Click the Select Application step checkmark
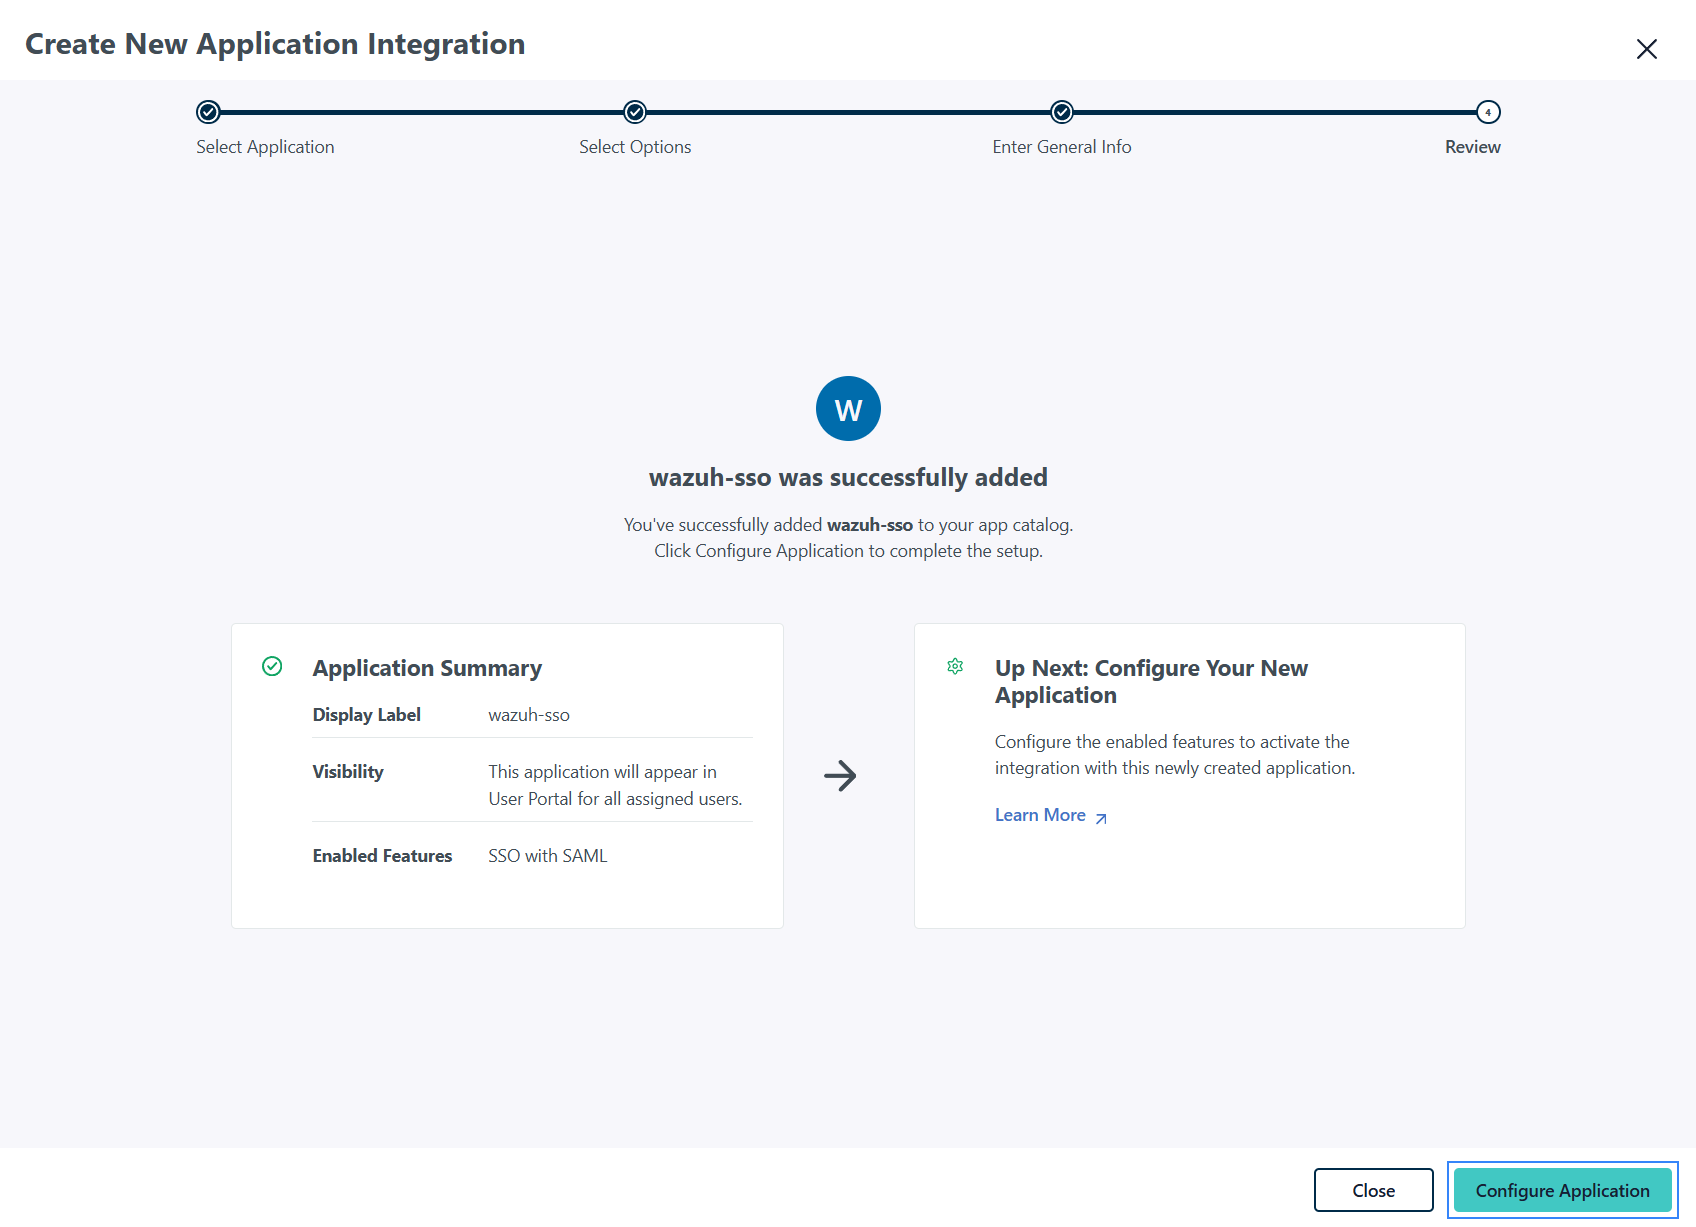Viewport: 1696px width, 1227px height. [208, 112]
